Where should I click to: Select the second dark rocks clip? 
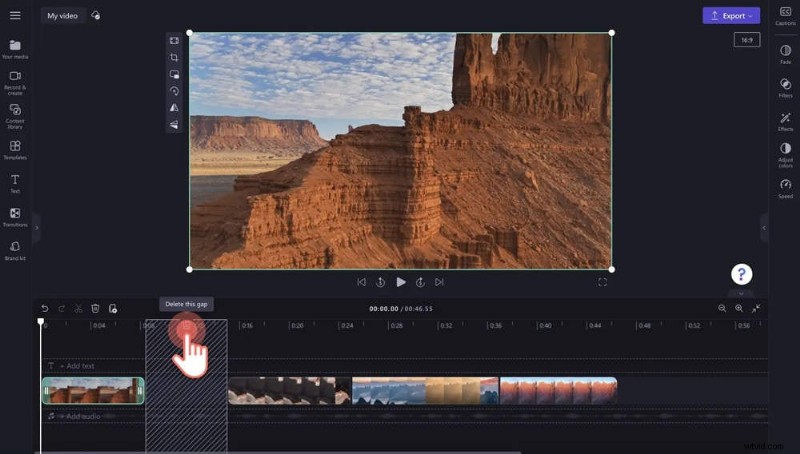point(290,391)
